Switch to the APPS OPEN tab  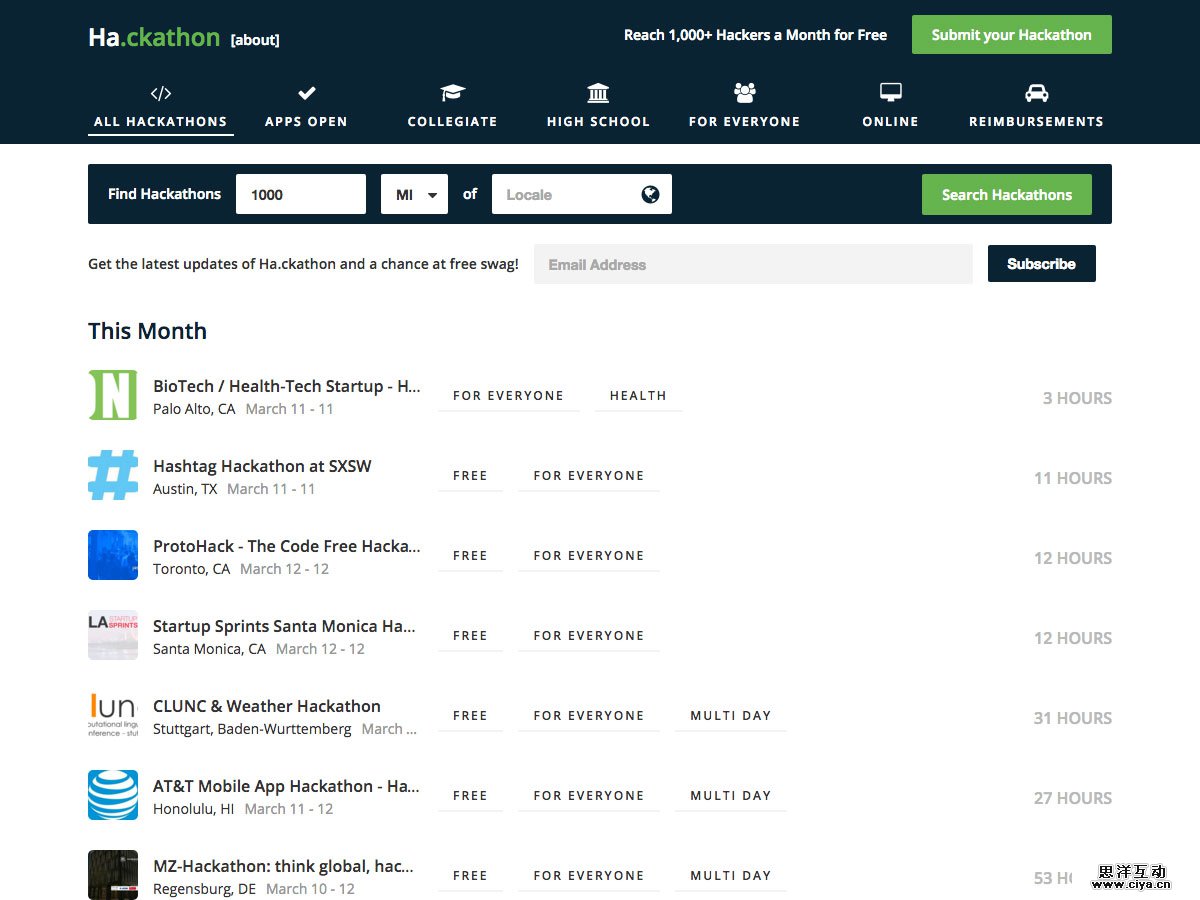point(306,121)
